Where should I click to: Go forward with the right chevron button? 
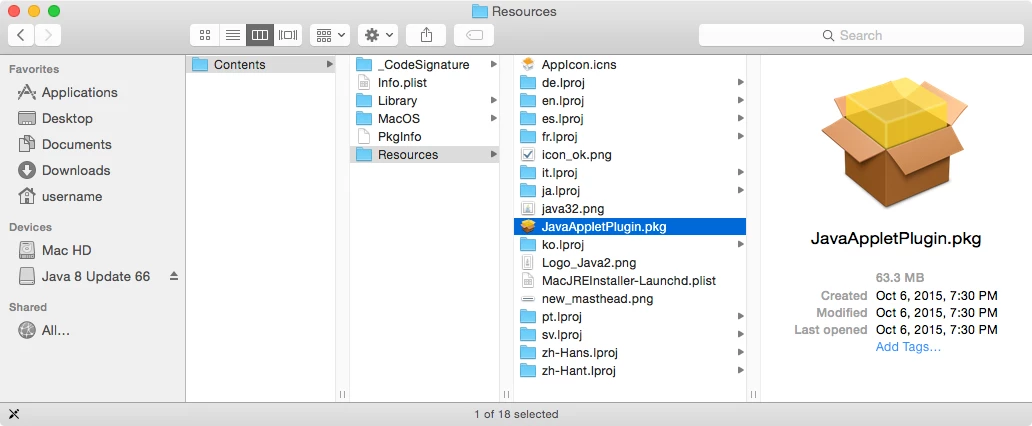pyautogui.click(x=48, y=35)
